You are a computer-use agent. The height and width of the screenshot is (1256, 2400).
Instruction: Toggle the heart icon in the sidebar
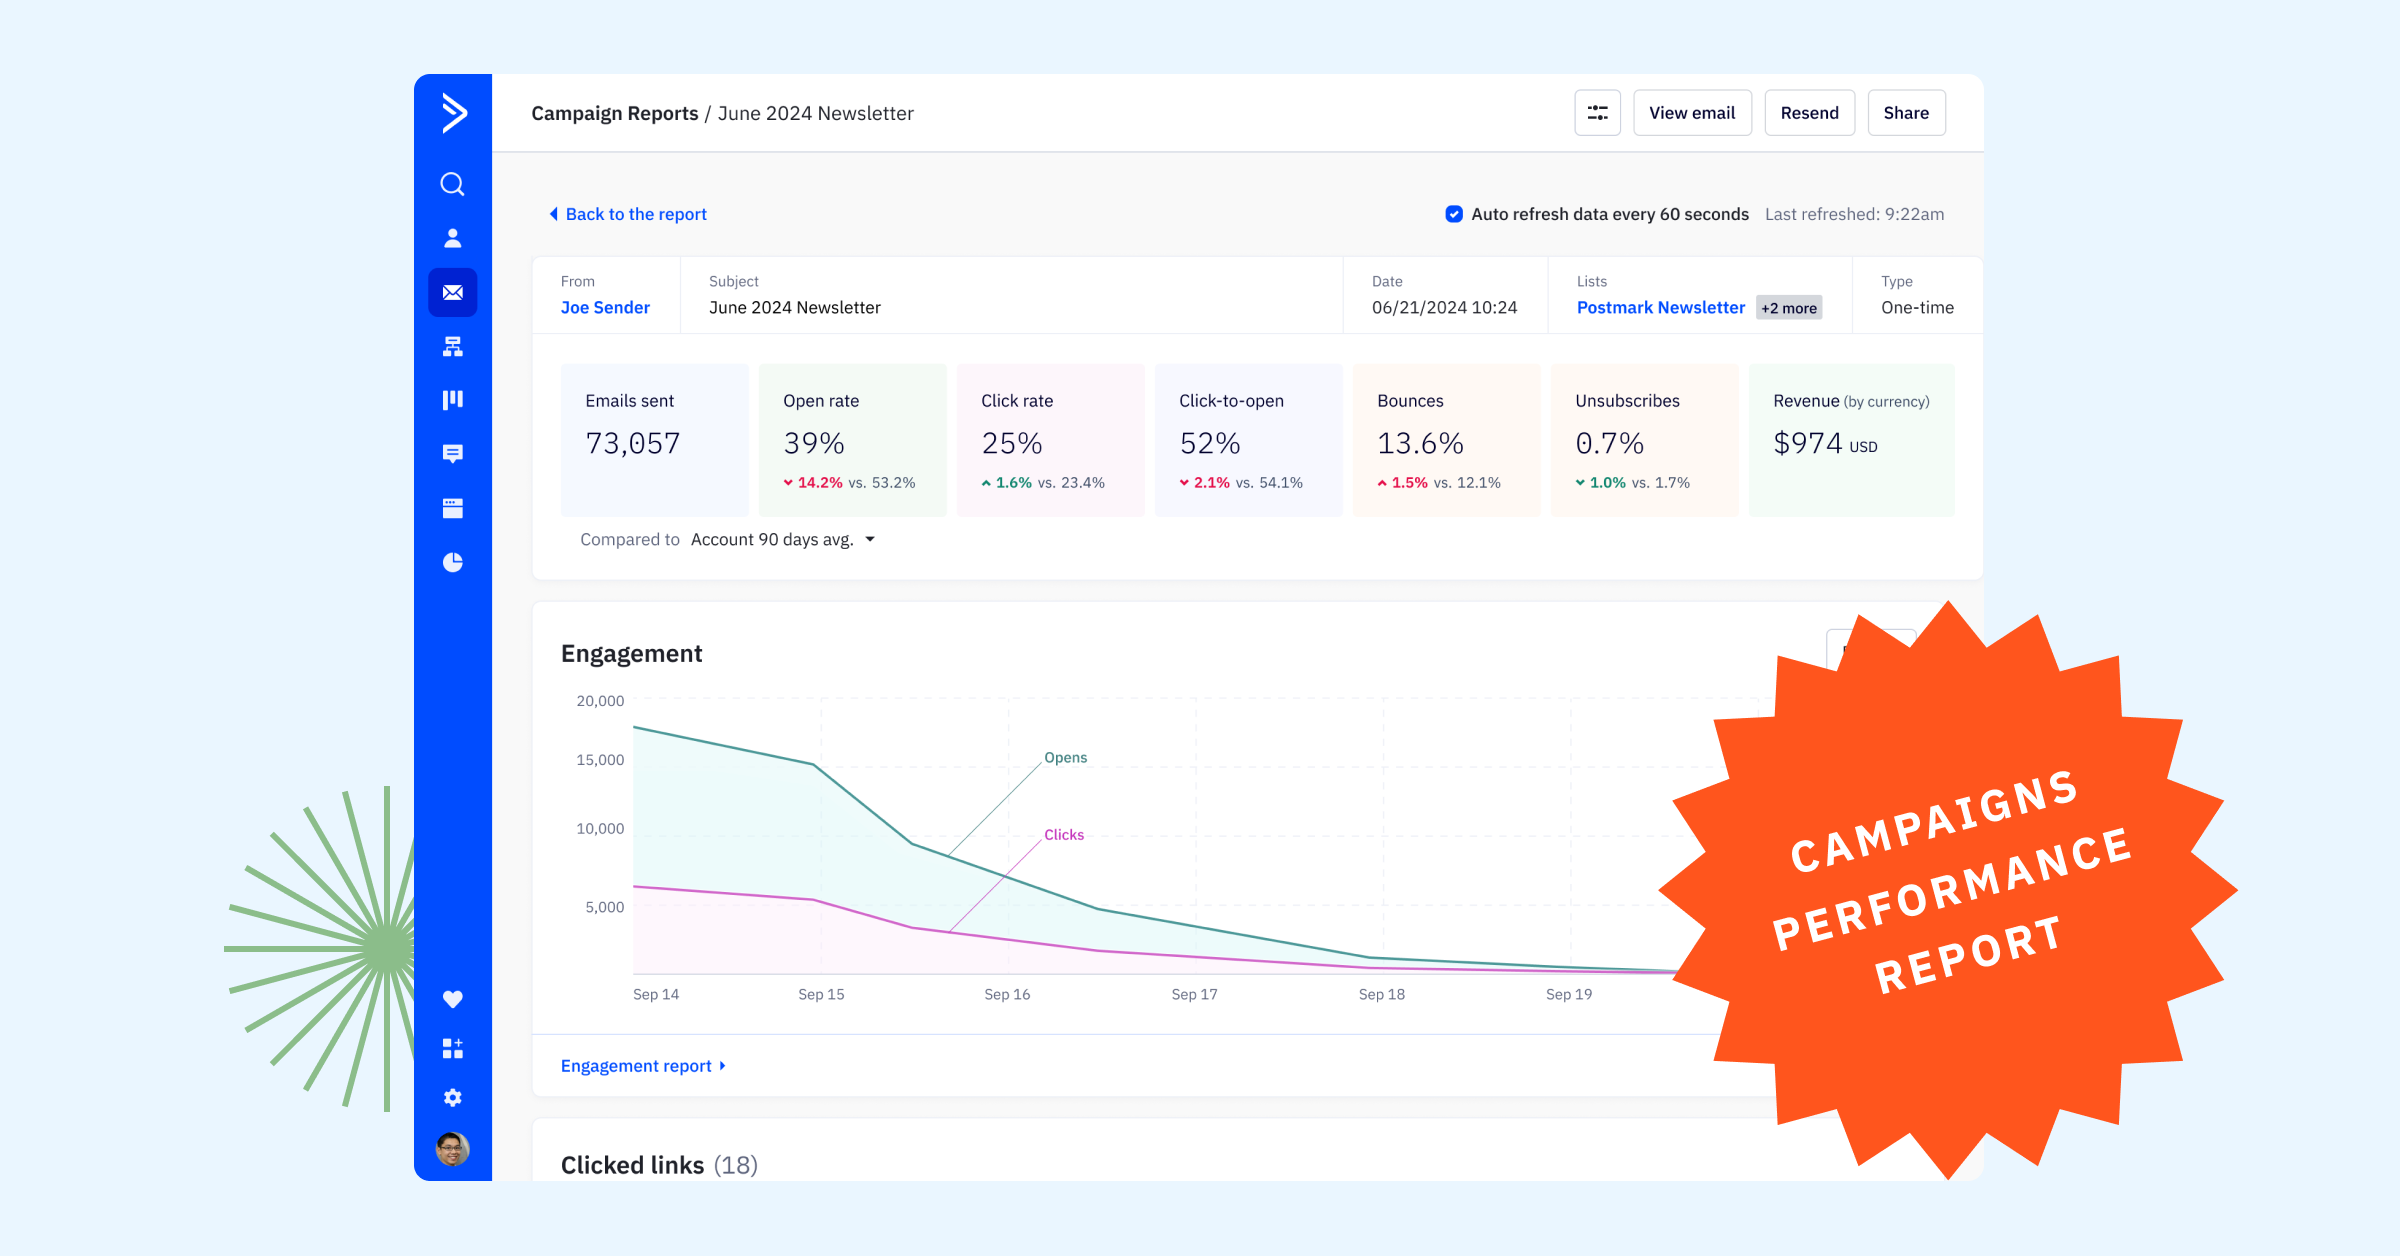pyautogui.click(x=452, y=998)
